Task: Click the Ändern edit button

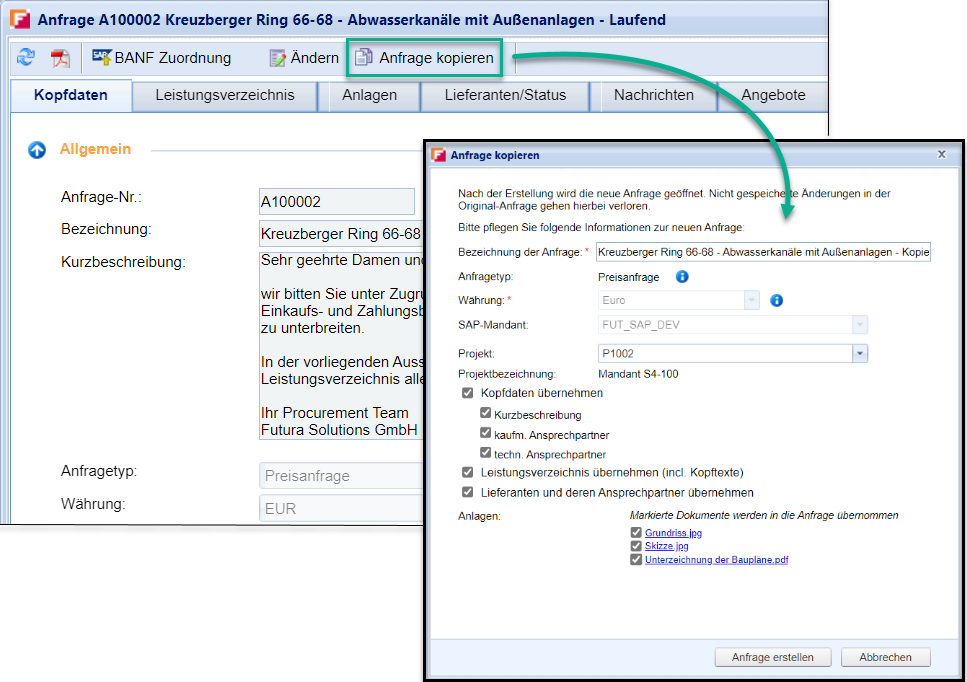Action: click(x=304, y=58)
